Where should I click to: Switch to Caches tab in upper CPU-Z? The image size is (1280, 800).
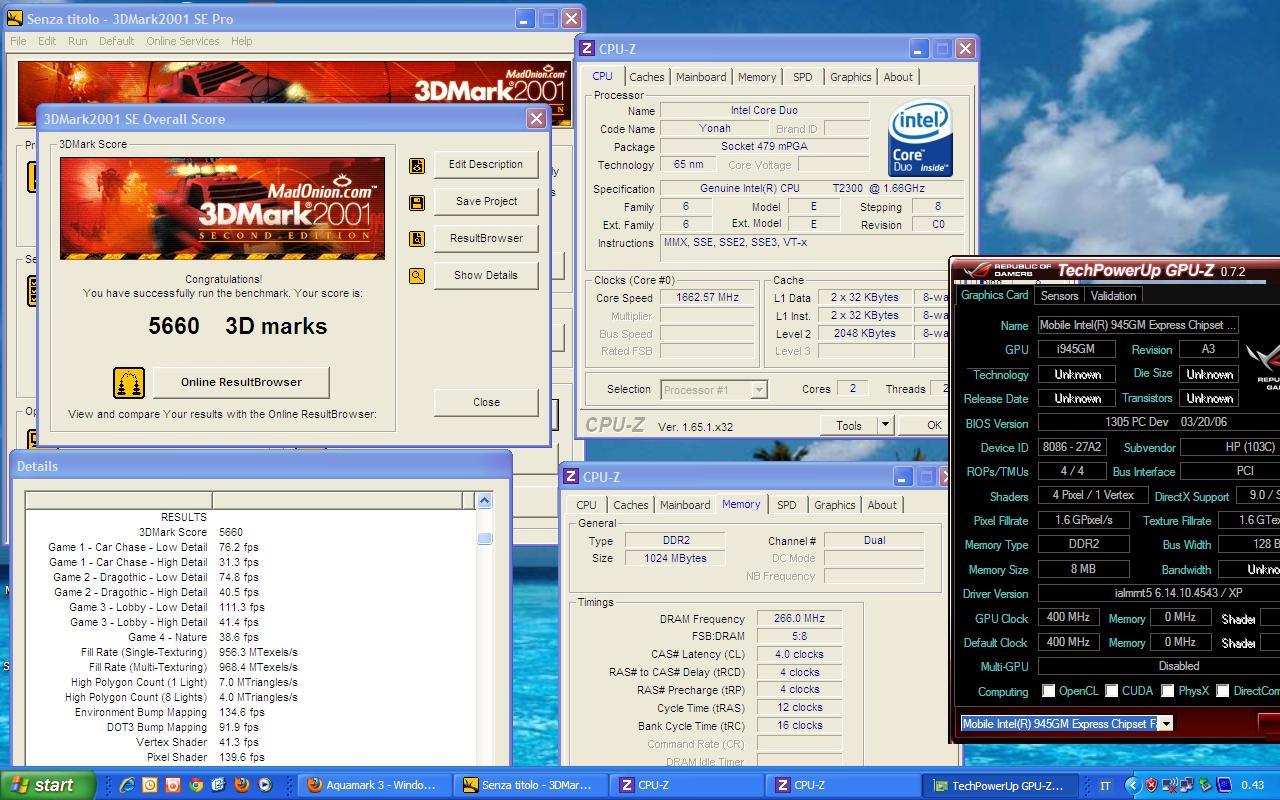(x=646, y=77)
